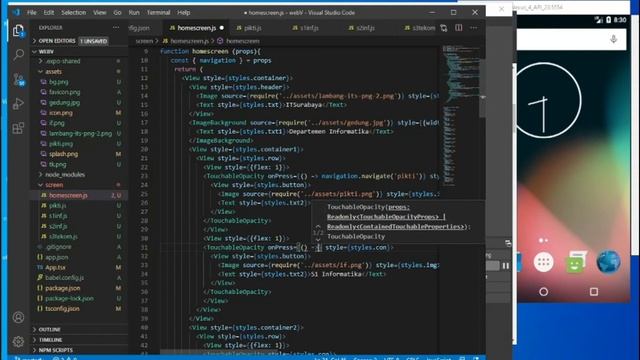The width and height of the screenshot is (640, 360).
Task: Open babel.config.js in the explorer
Action: pos(64,278)
